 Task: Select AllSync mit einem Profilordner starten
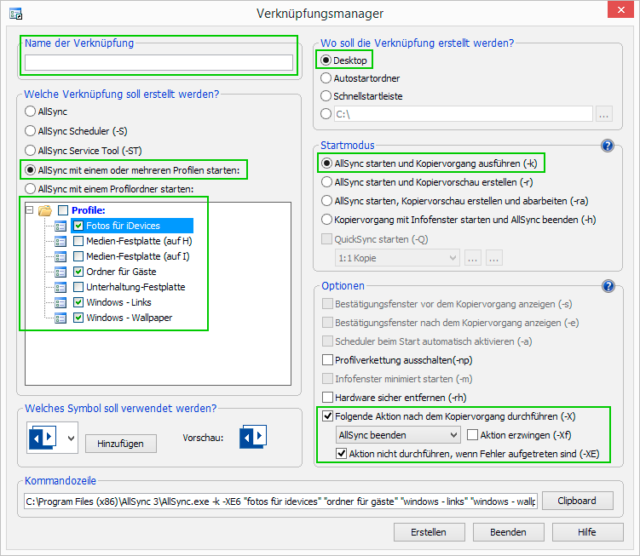point(30,189)
